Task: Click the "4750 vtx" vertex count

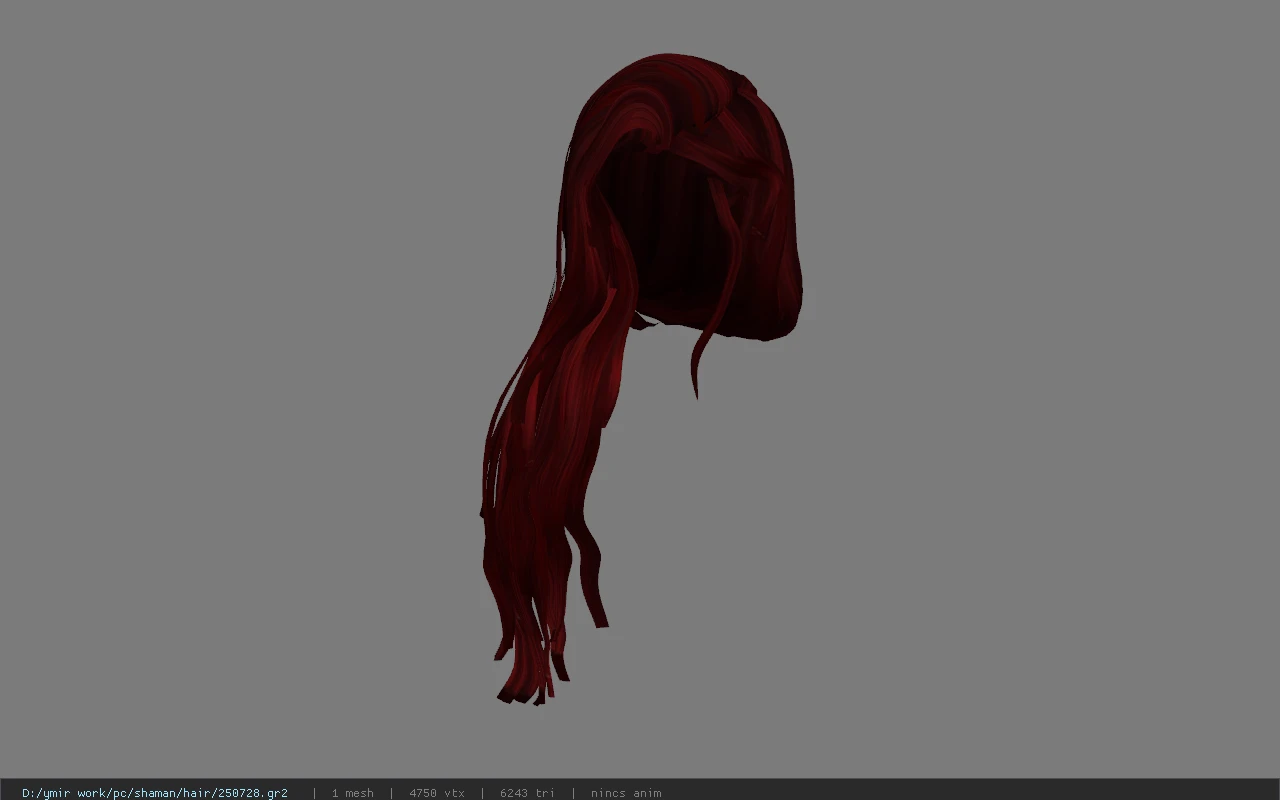Action: click(437, 793)
